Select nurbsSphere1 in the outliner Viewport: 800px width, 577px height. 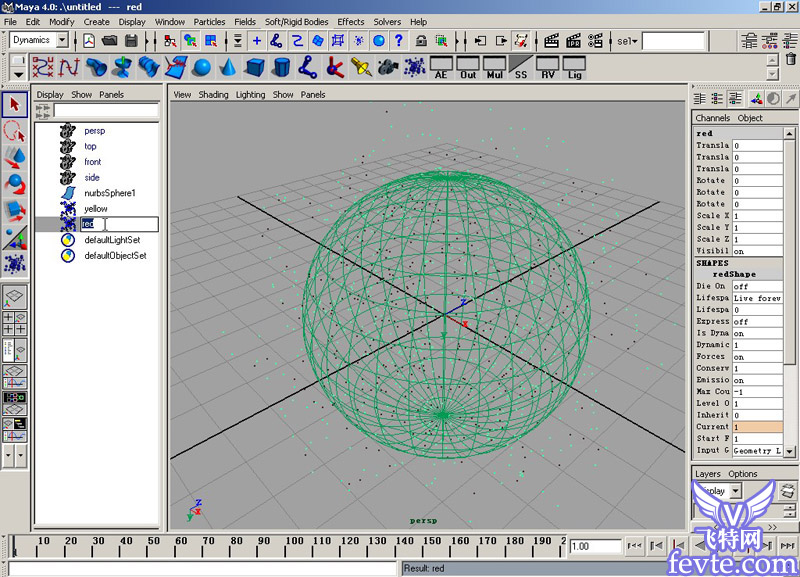[109, 193]
